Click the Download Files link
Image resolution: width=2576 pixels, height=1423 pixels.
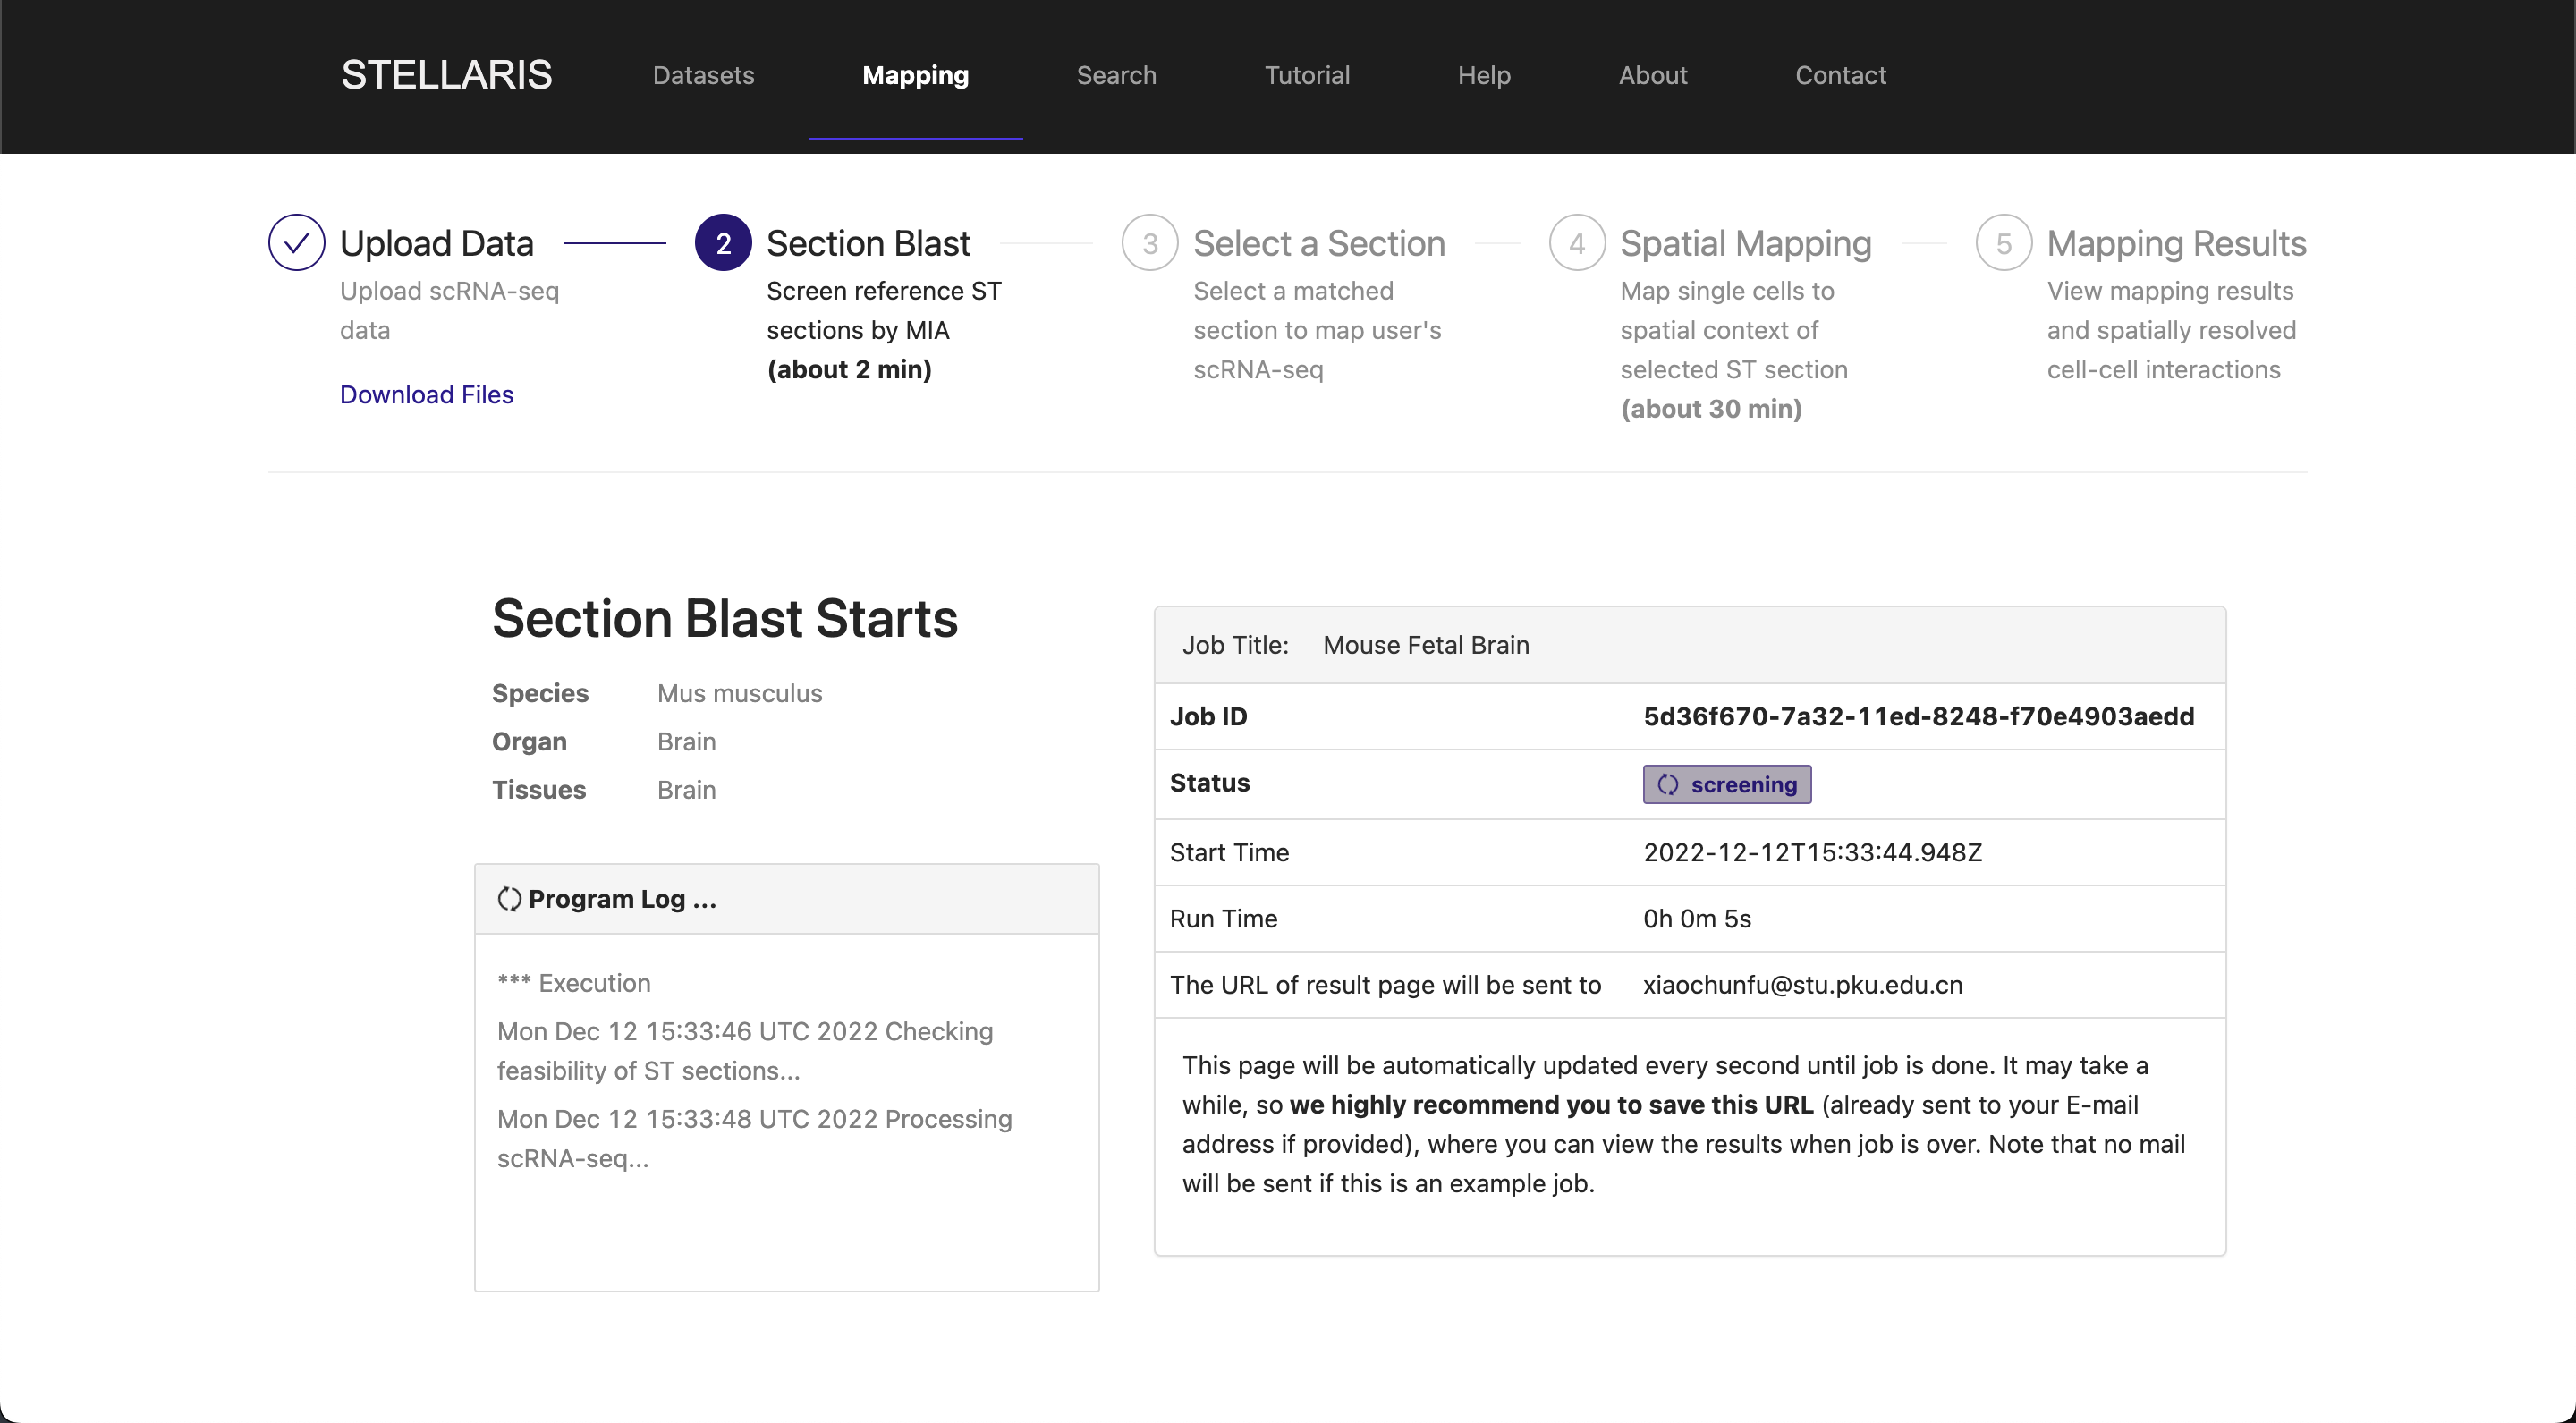tap(426, 394)
